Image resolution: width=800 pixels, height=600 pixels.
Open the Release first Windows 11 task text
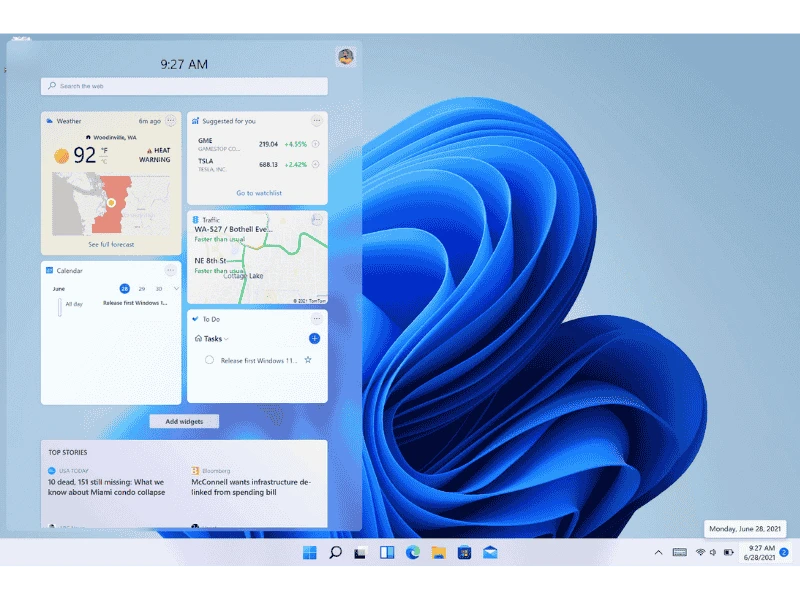(x=259, y=360)
